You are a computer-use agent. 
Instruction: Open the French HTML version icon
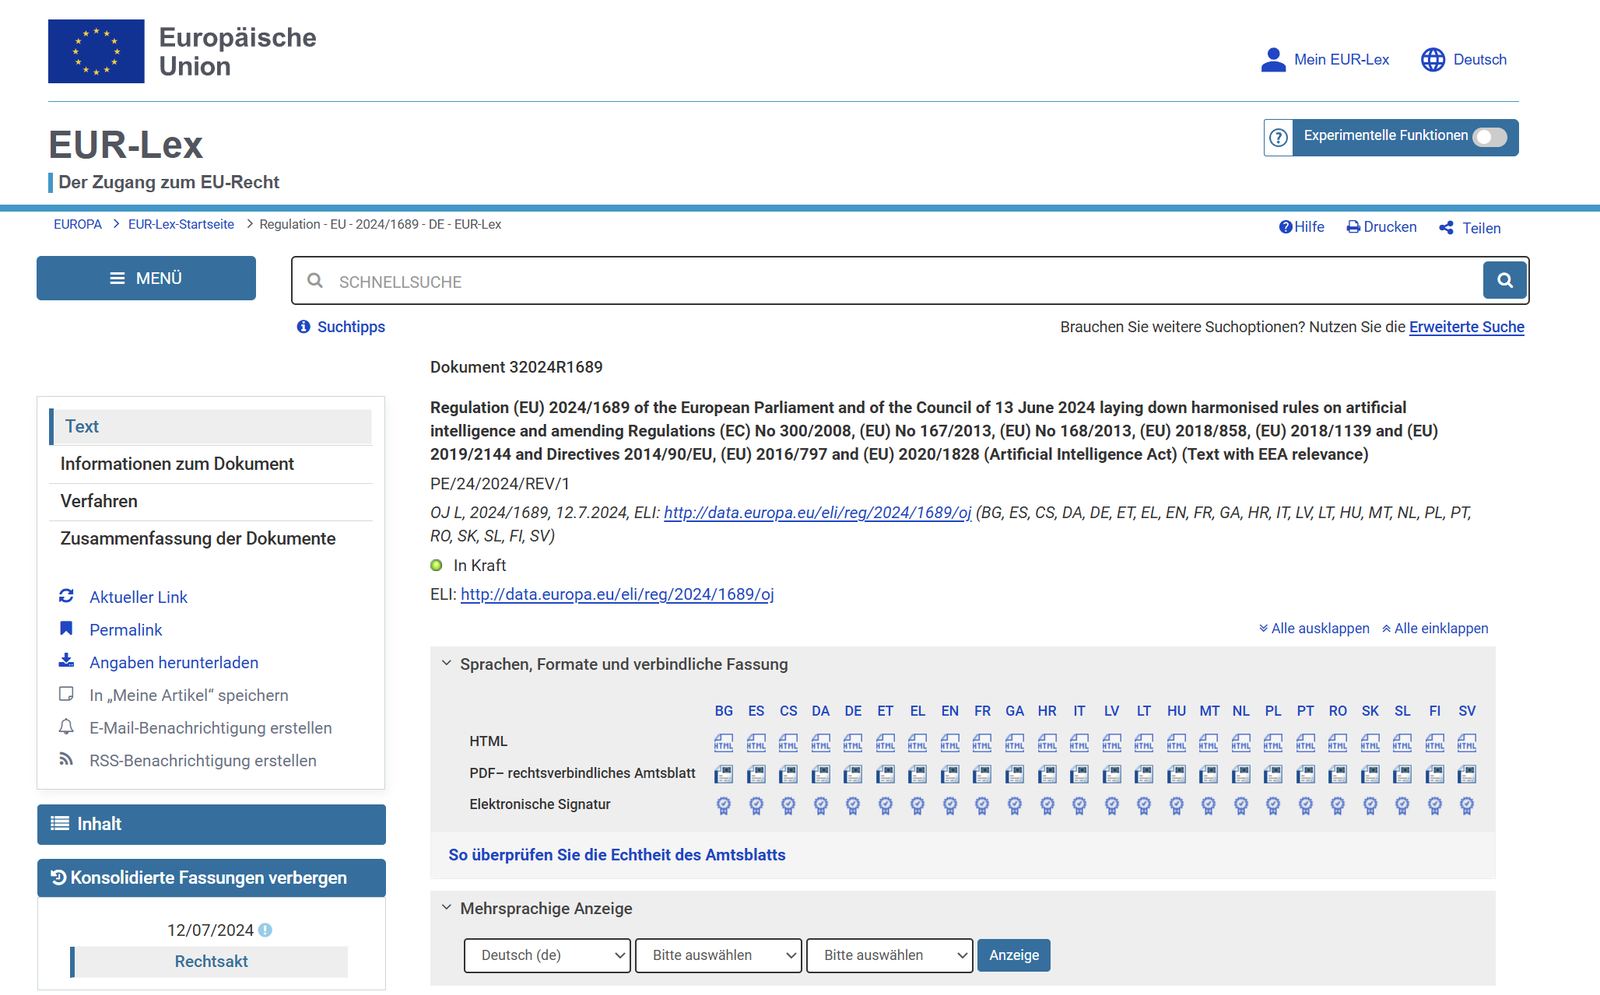982,743
